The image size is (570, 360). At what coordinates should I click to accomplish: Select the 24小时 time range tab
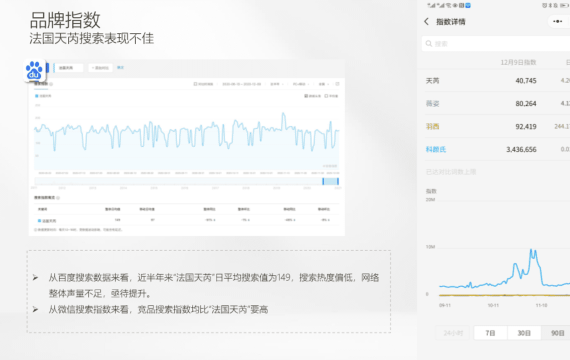tap(453, 333)
